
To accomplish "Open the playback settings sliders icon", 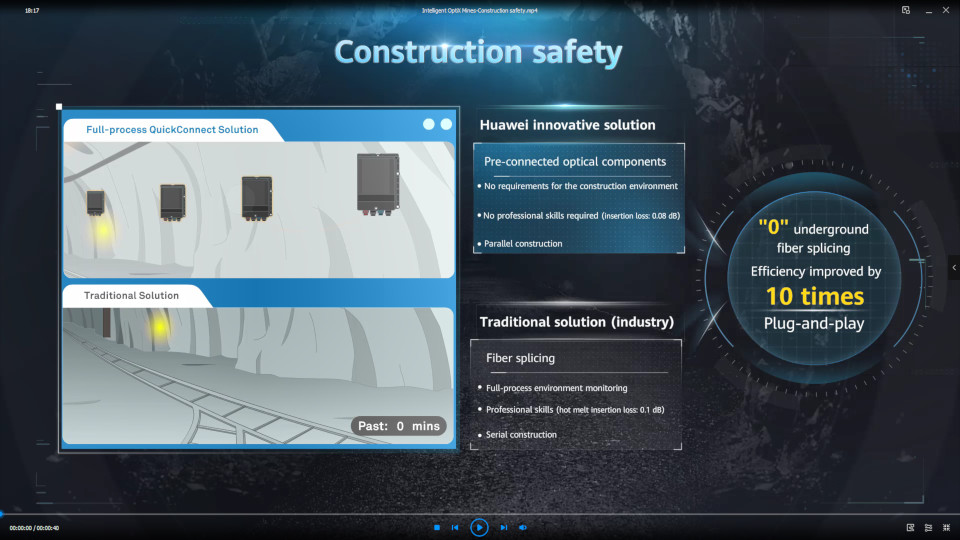I will [928, 527].
